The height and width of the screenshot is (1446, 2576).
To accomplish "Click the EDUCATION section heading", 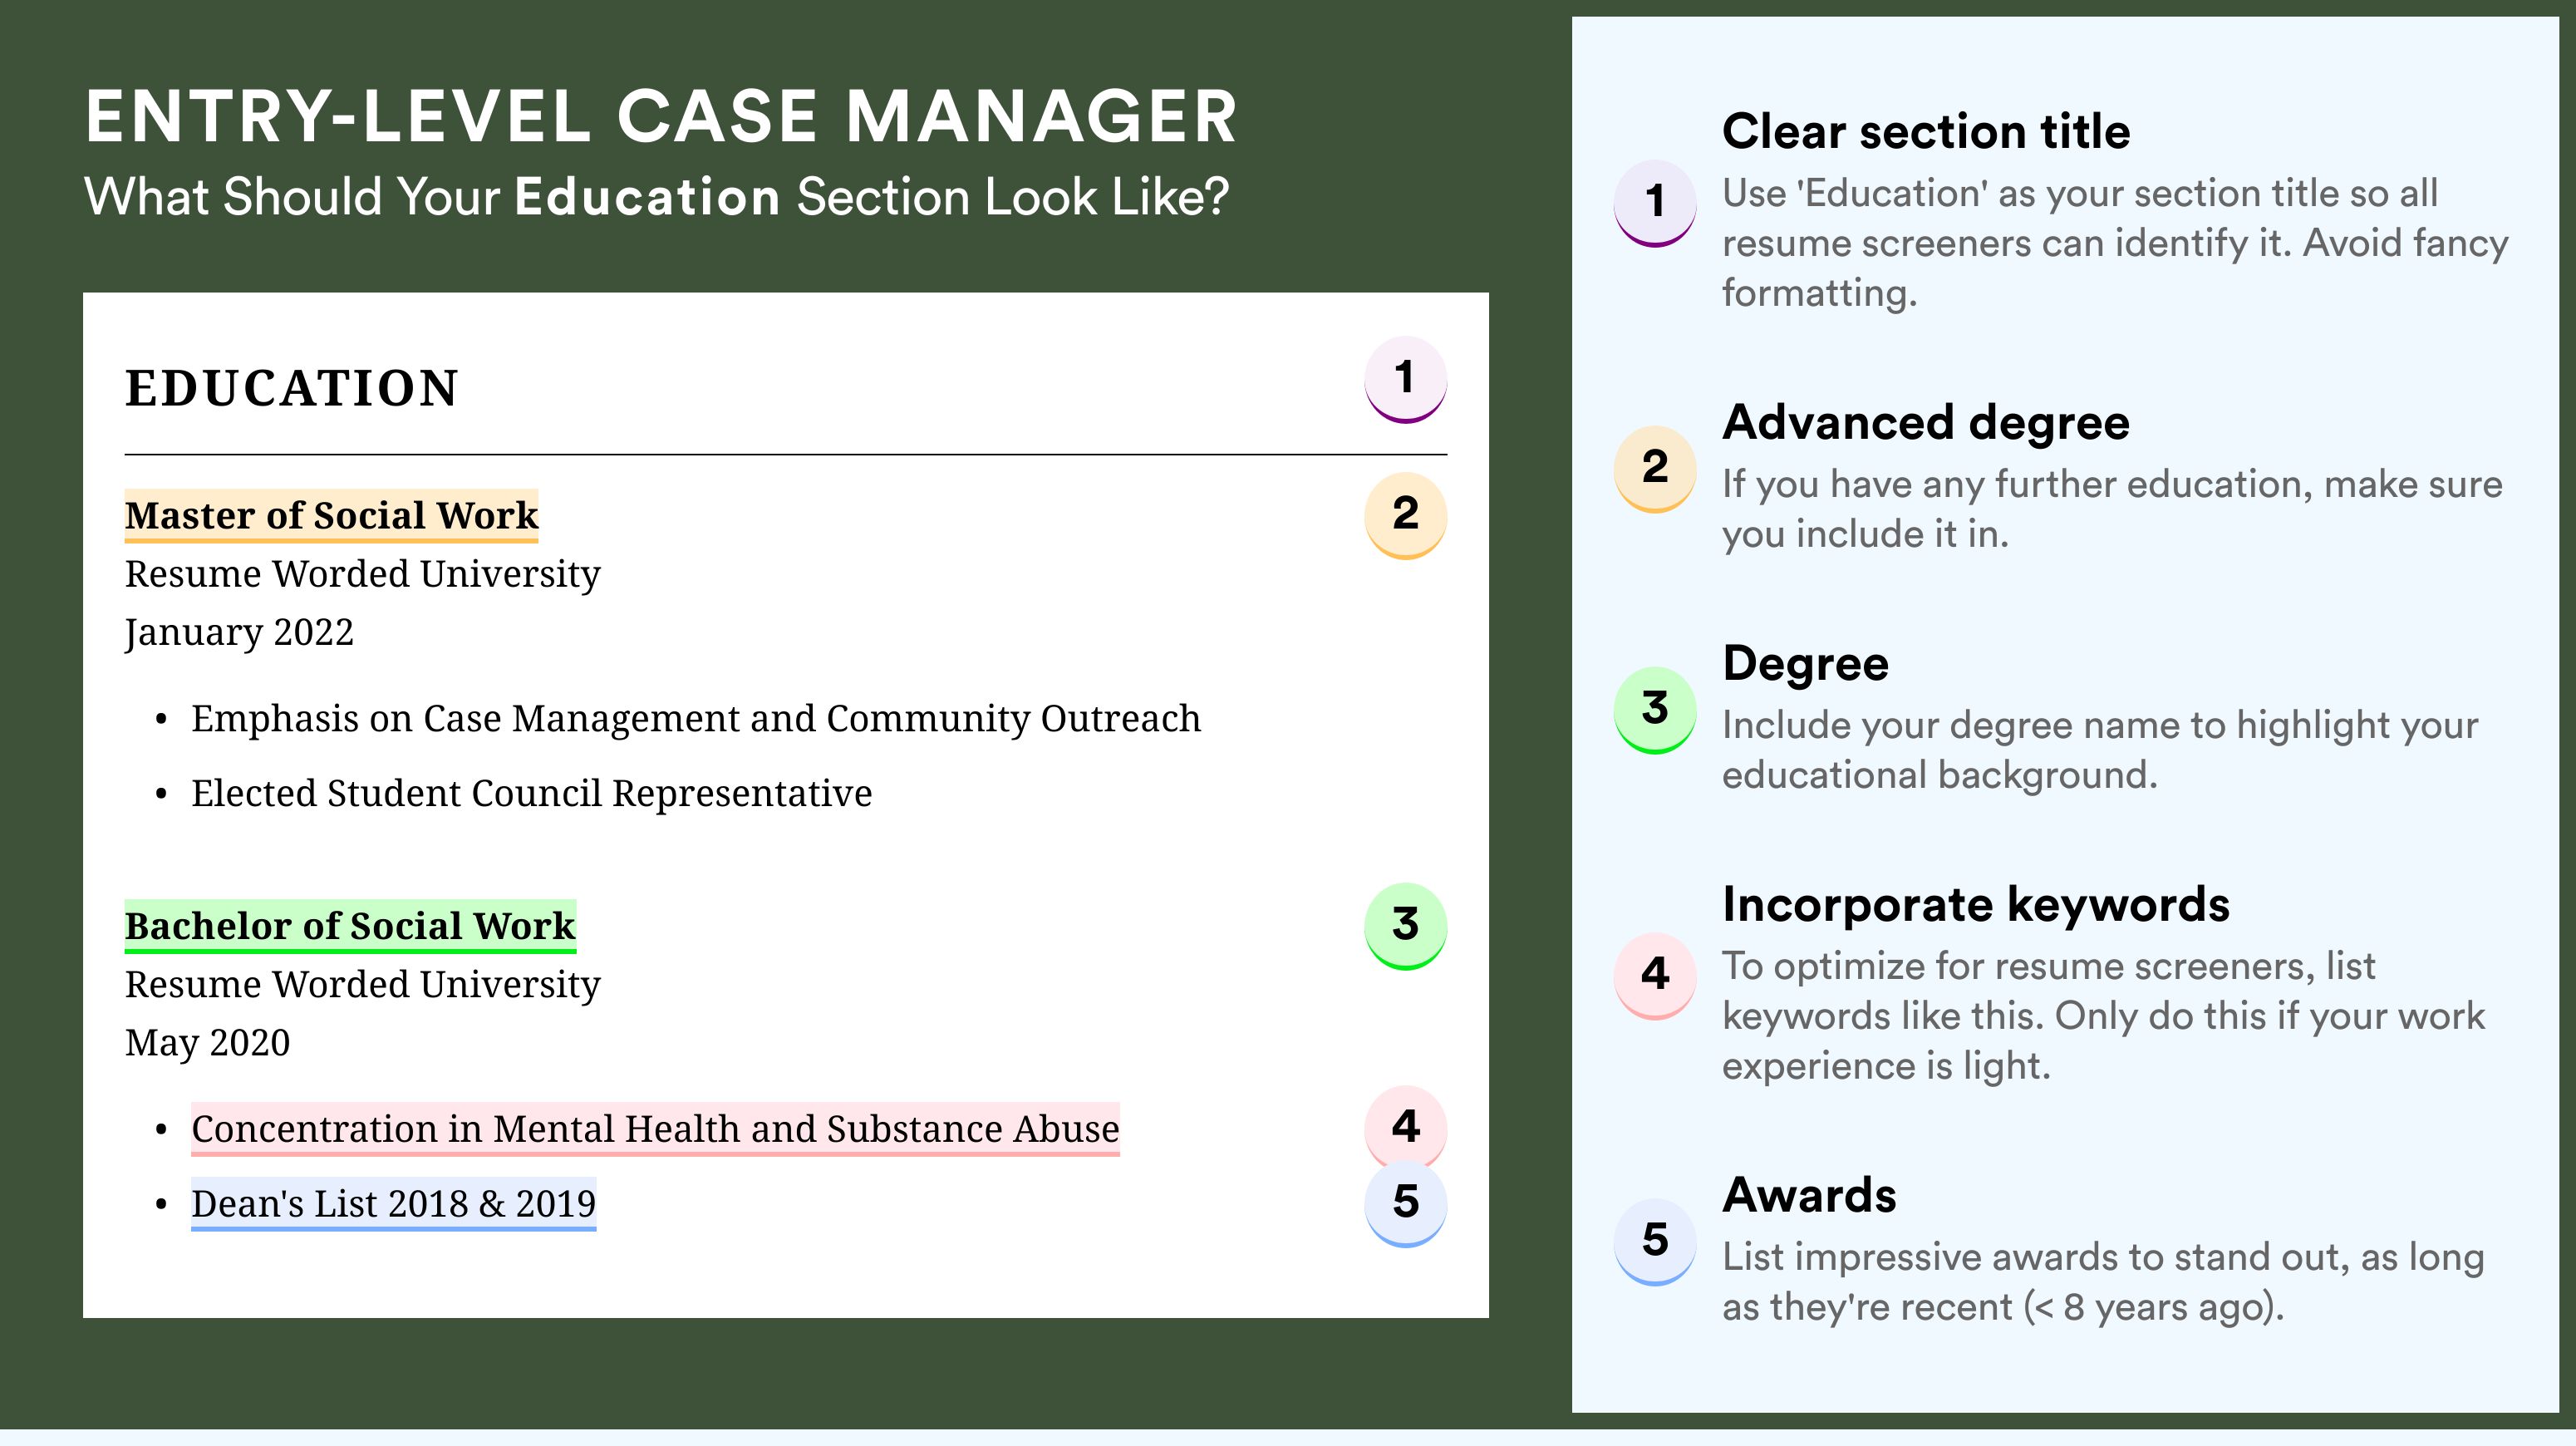I will tap(291, 388).
